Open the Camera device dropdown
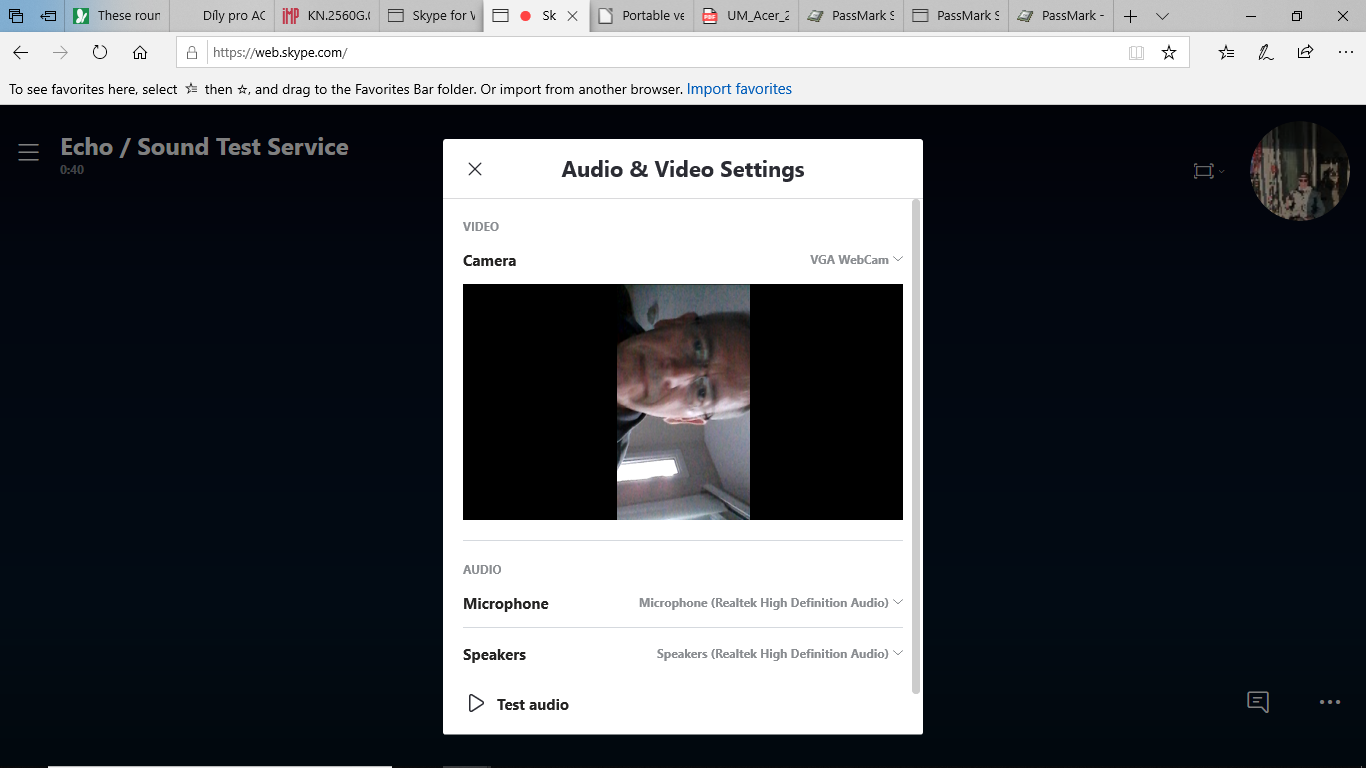 [856, 259]
